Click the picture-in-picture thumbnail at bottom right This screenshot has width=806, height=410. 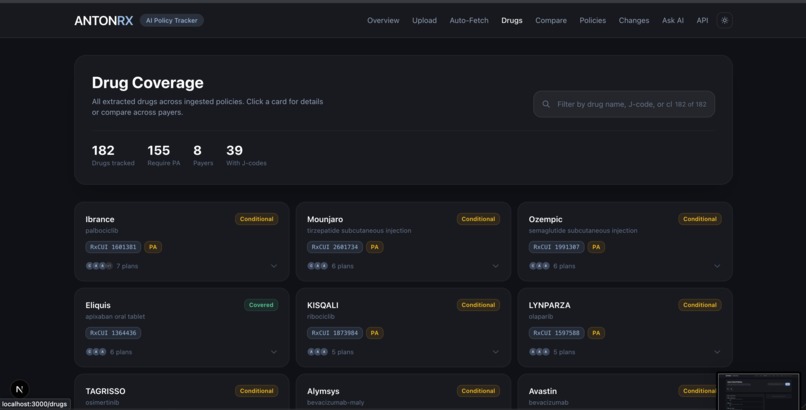758,392
